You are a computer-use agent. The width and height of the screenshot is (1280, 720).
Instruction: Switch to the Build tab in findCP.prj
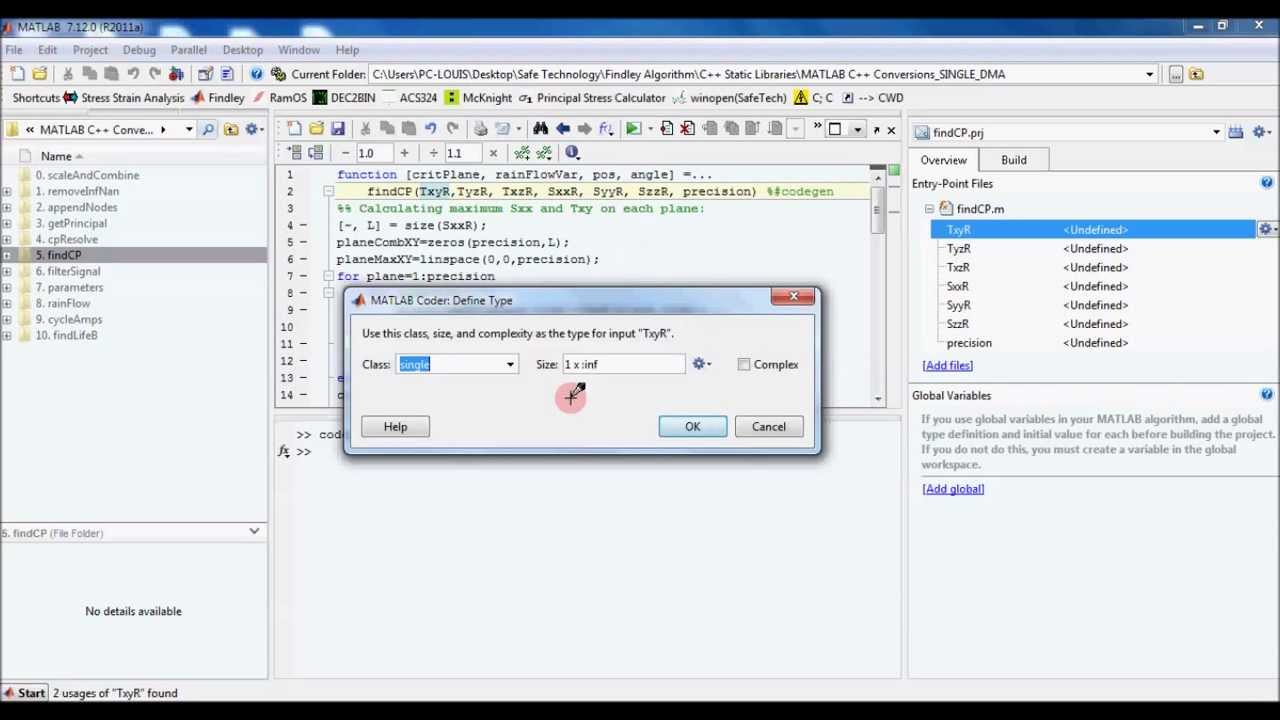click(1013, 160)
